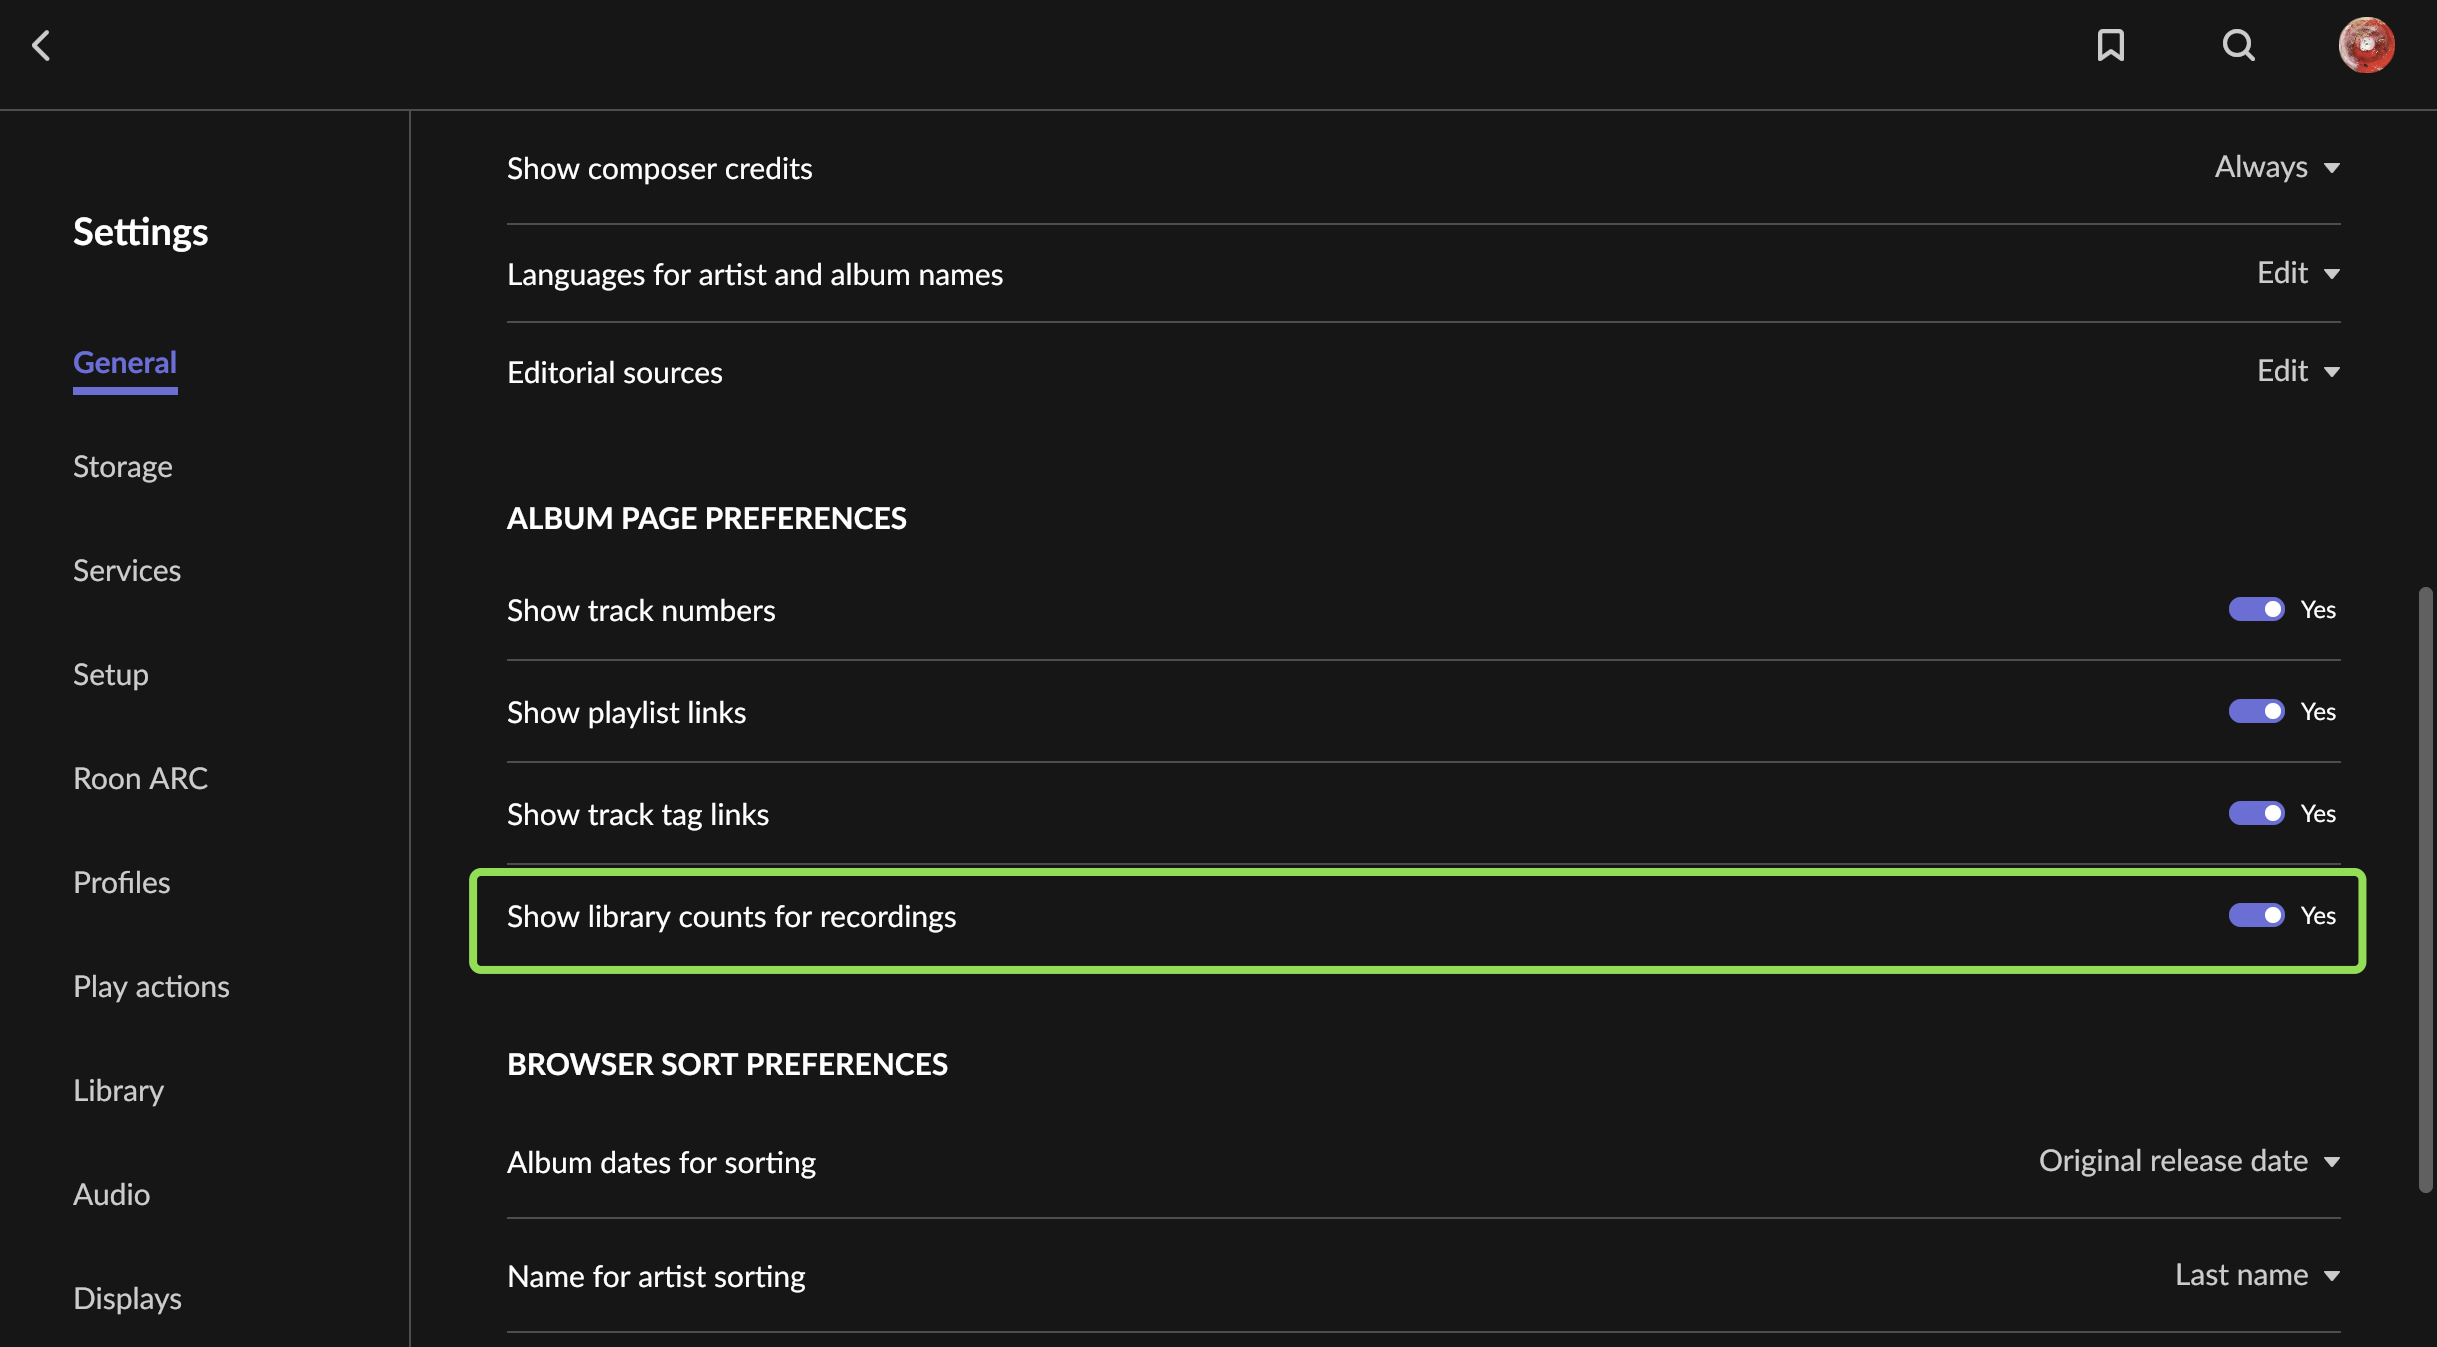Disable Show playlist links switch
The width and height of the screenshot is (2437, 1347).
pos(2256,712)
